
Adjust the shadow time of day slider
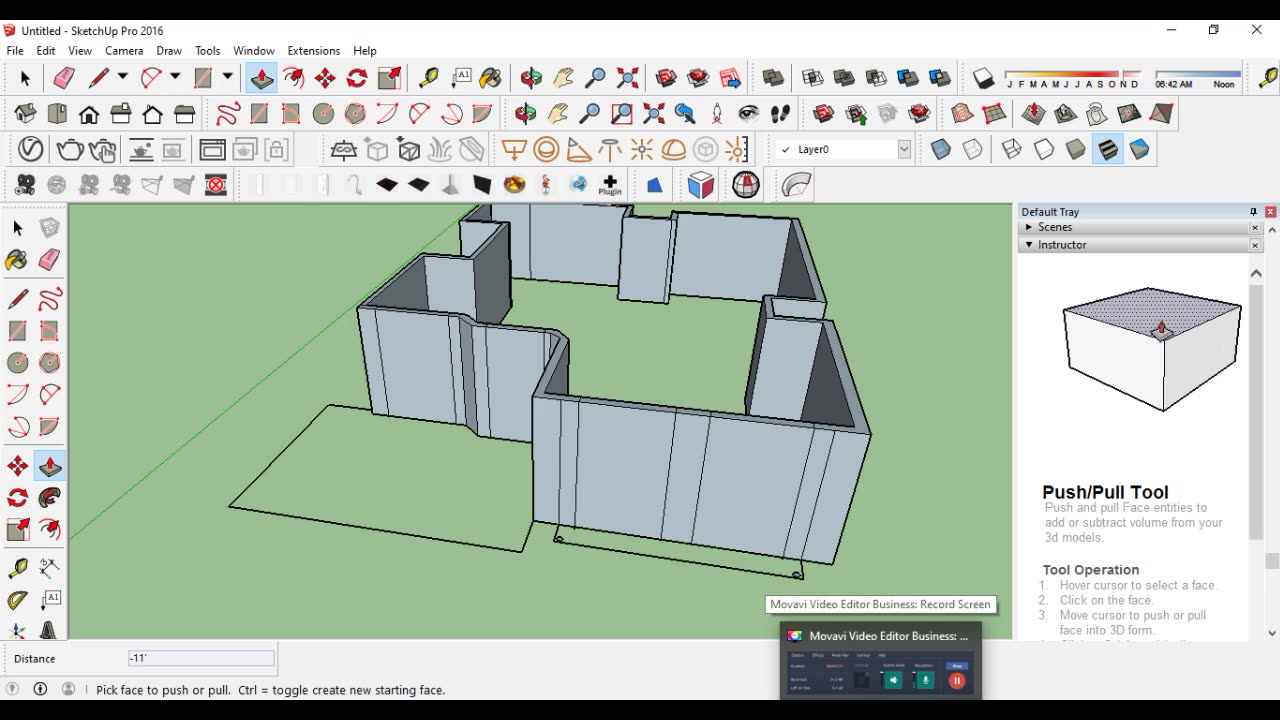[x=1197, y=75]
